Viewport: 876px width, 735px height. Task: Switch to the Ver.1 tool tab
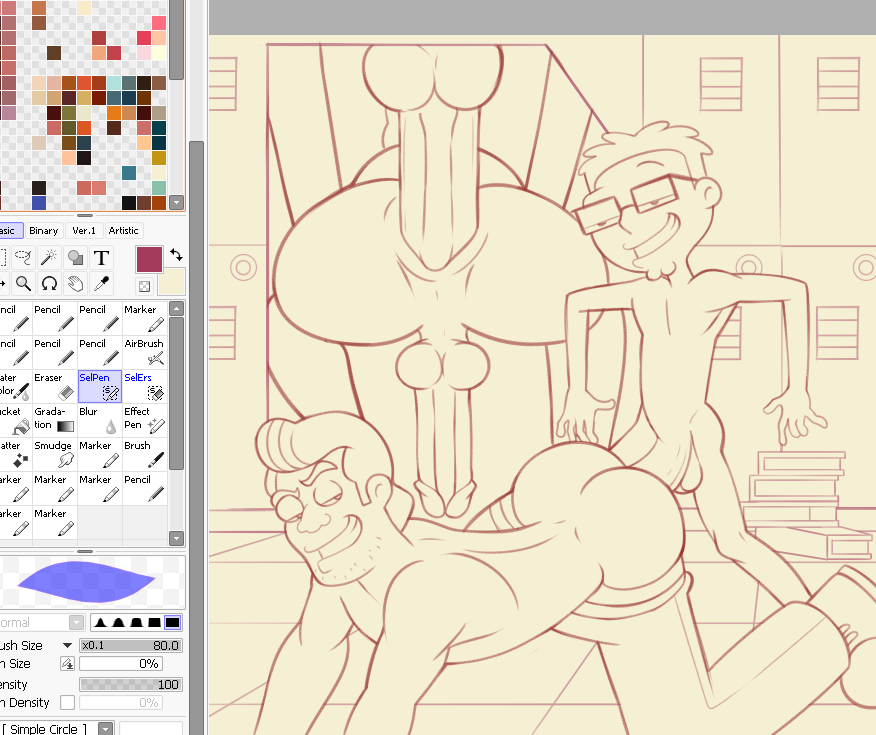tap(84, 230)
